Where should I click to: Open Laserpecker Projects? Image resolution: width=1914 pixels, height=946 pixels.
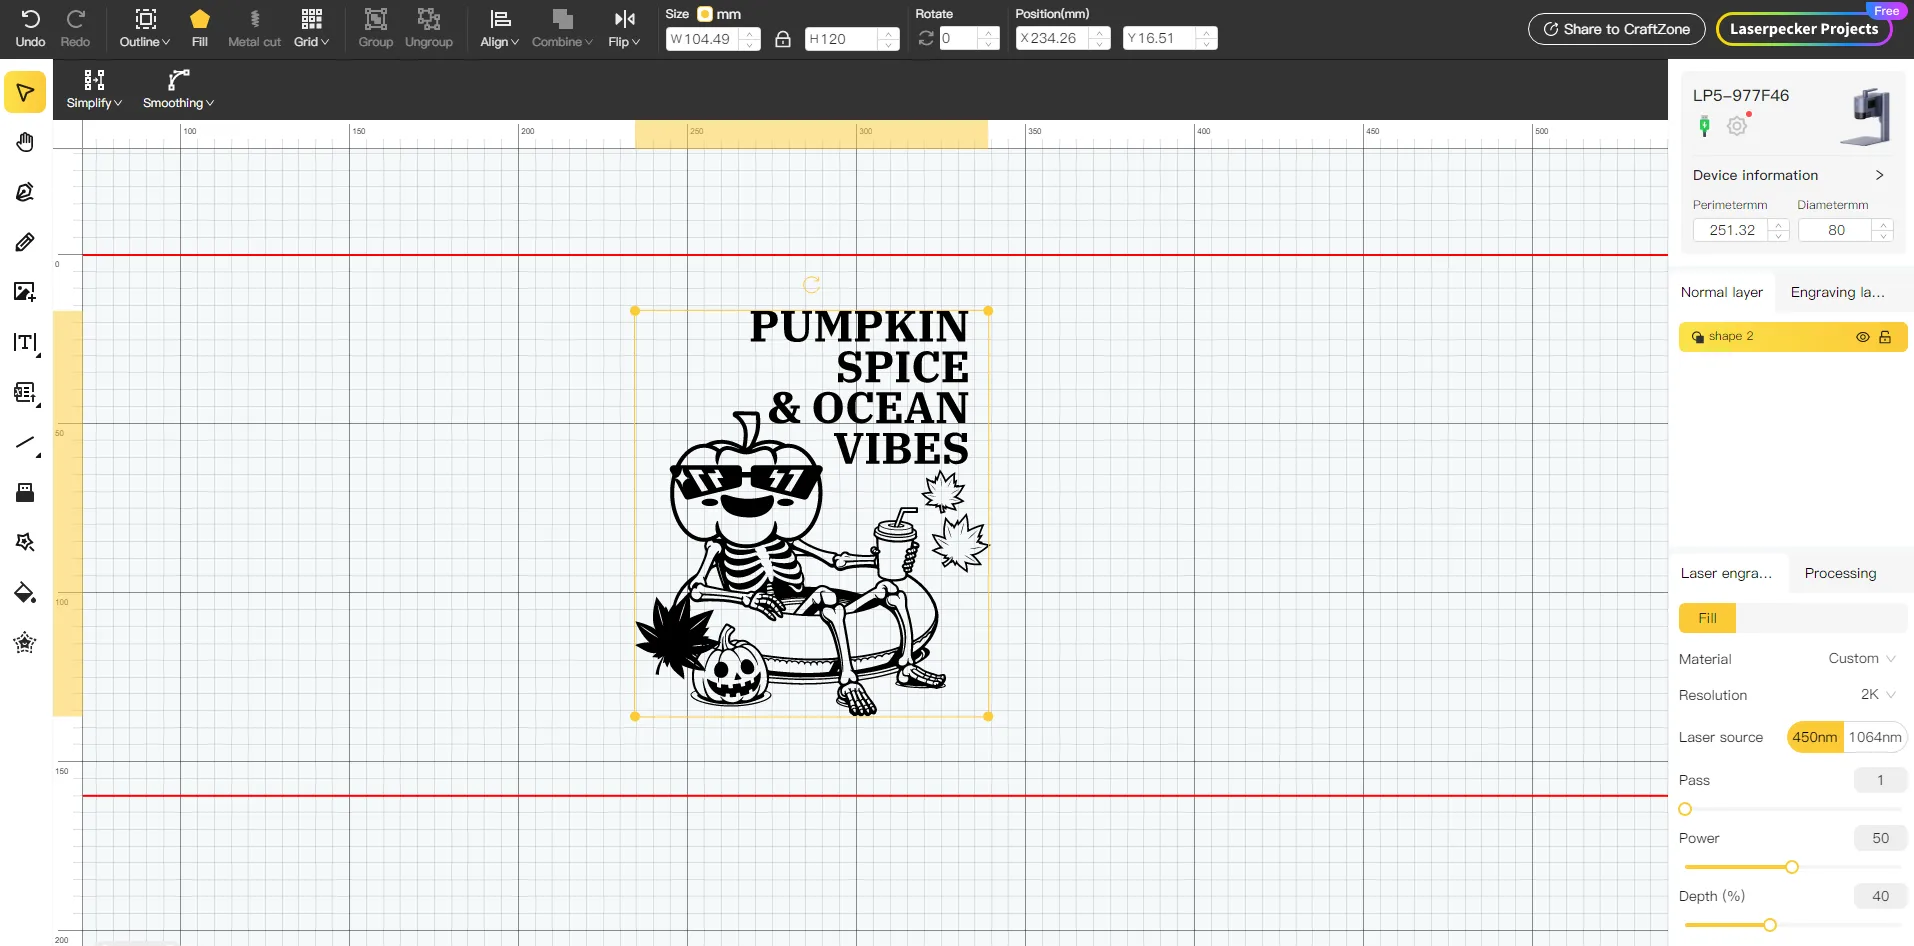point(1804,29)
